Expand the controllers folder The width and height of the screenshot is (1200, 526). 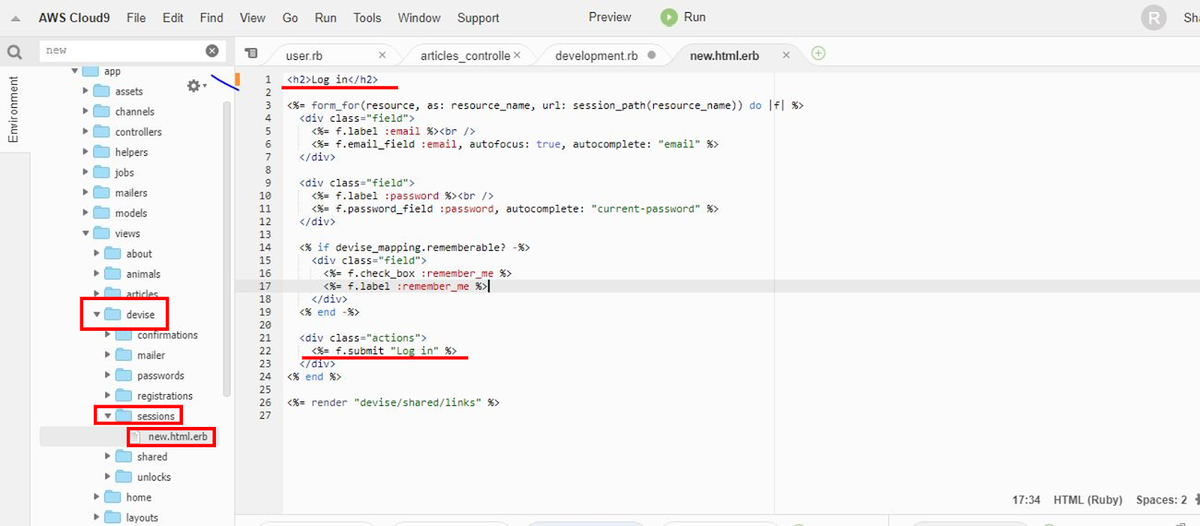click(x=86, y=132)
